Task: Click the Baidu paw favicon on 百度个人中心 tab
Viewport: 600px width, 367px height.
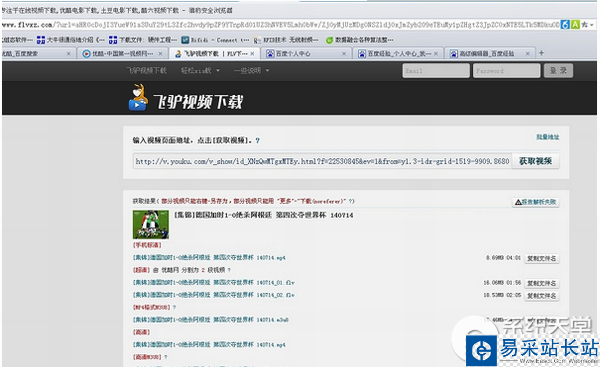Action: (x=270, y=54)
